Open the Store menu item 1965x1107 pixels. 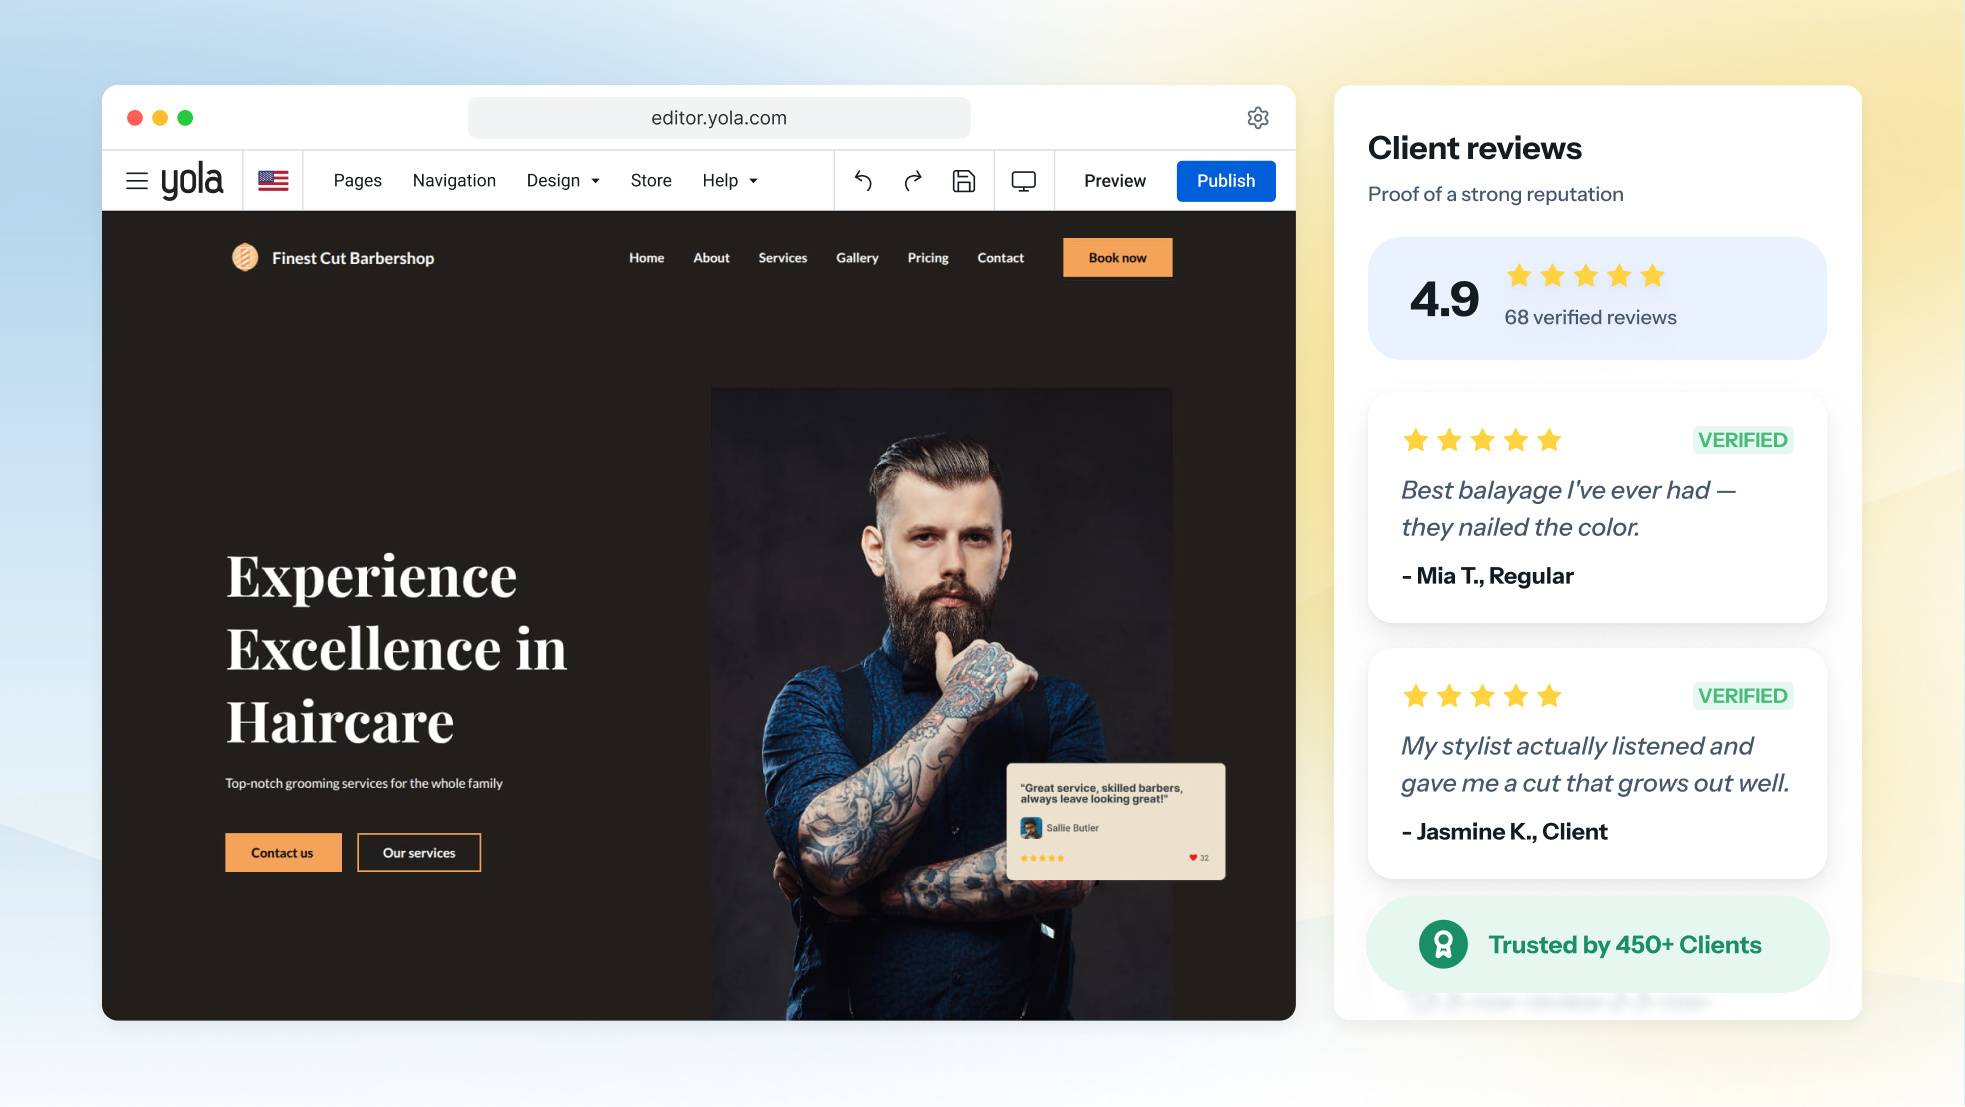coord(651,181)
